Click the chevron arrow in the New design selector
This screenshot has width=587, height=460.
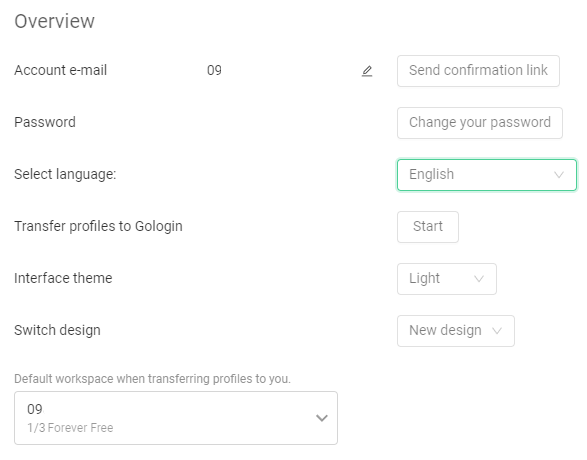click(497, 331)
